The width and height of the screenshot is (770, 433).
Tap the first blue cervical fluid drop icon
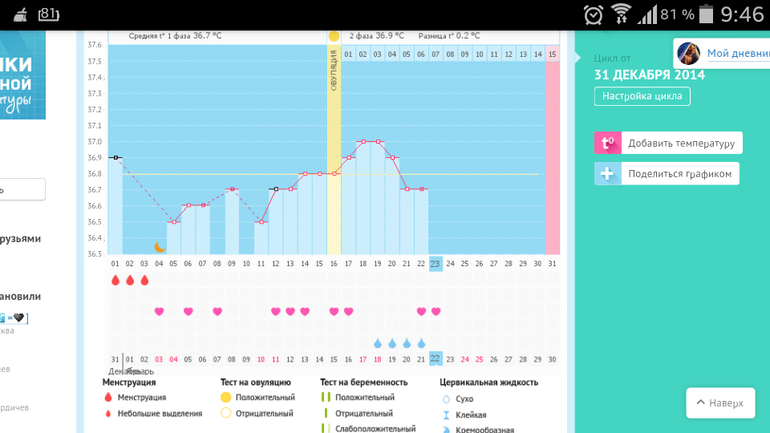(378, 343)
